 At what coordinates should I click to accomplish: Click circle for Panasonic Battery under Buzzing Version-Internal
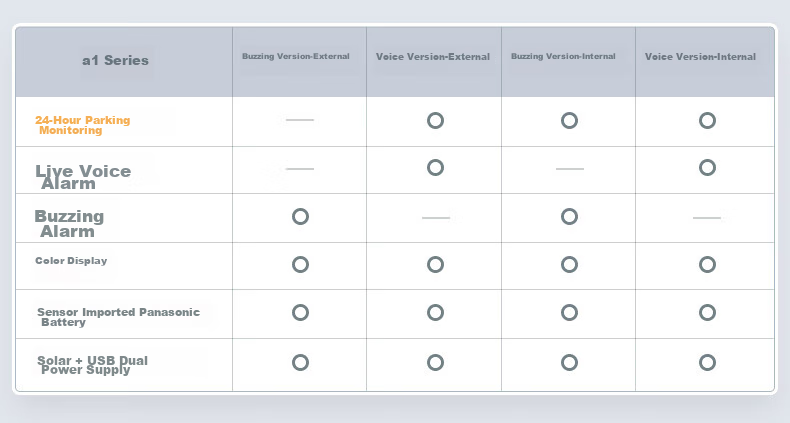click(x=569, y=313)
